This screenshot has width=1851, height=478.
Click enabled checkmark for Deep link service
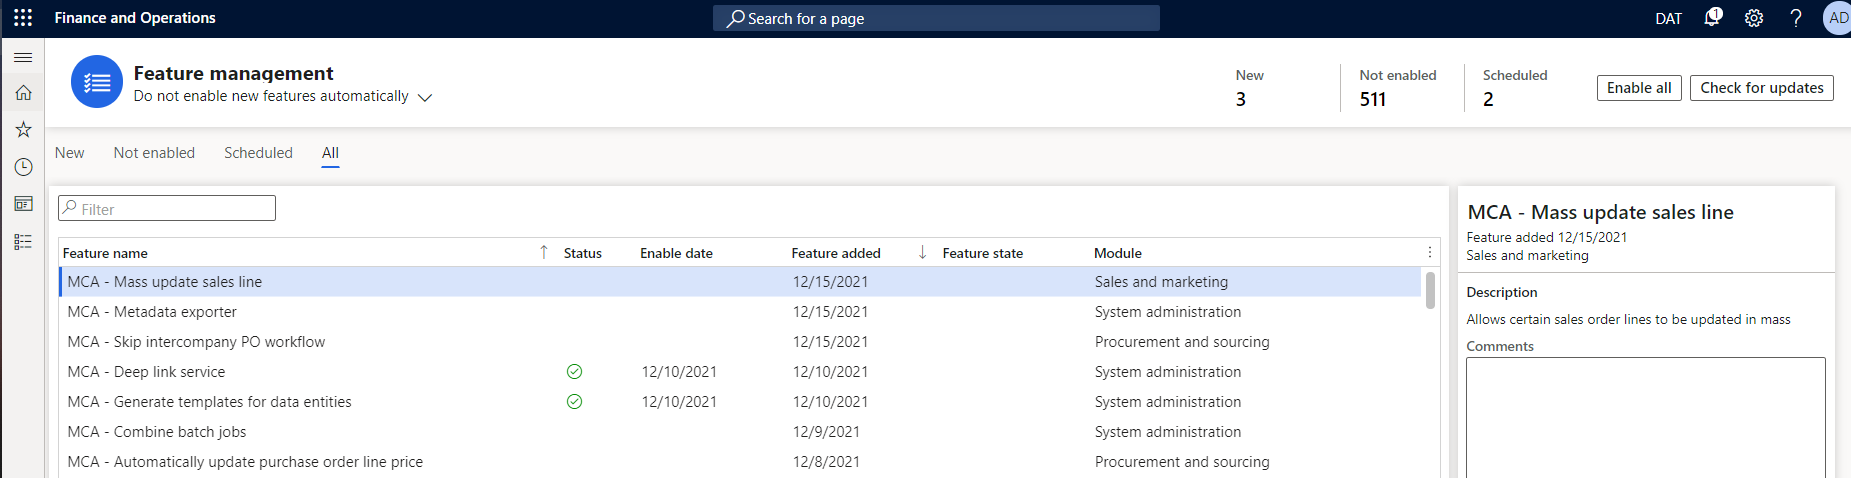point(574,372)
